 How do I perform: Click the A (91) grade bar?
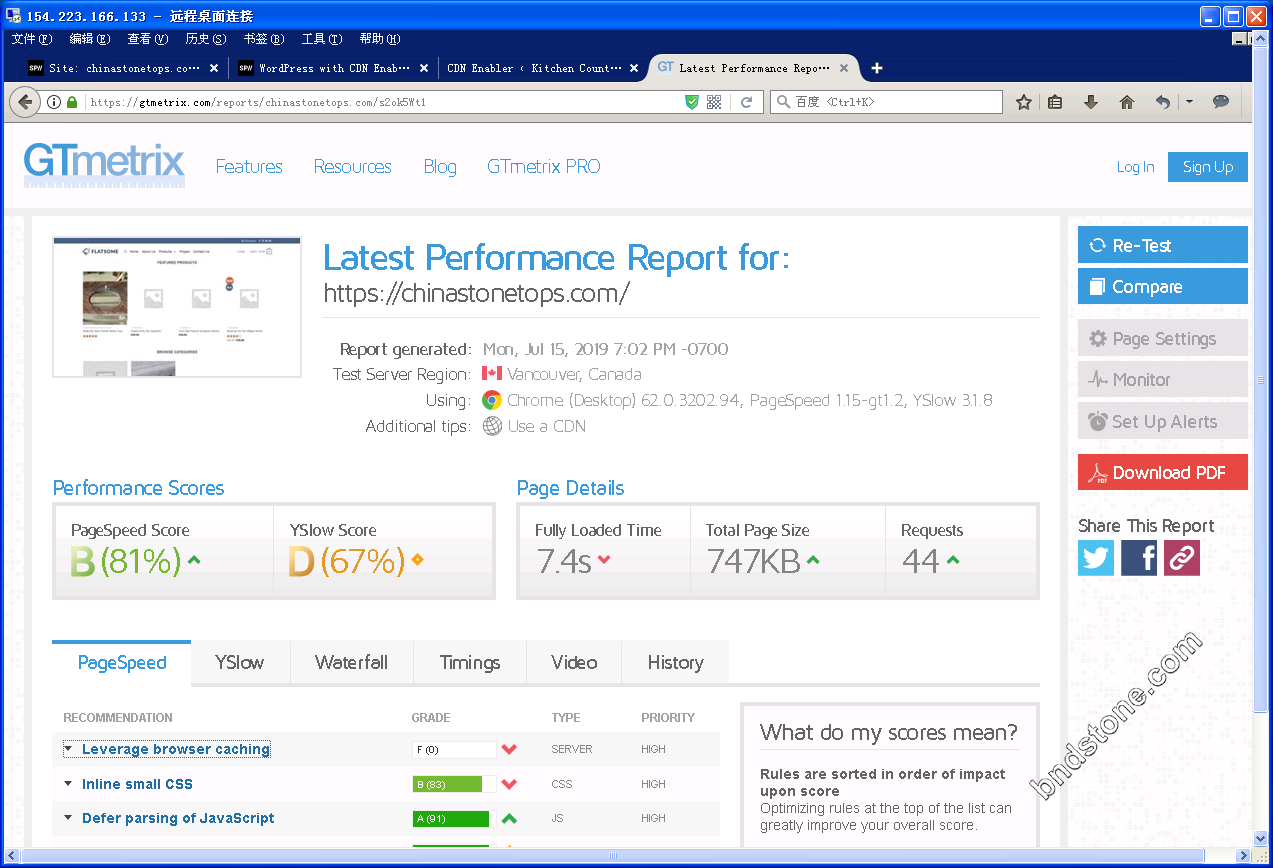[x=454, y=819]
